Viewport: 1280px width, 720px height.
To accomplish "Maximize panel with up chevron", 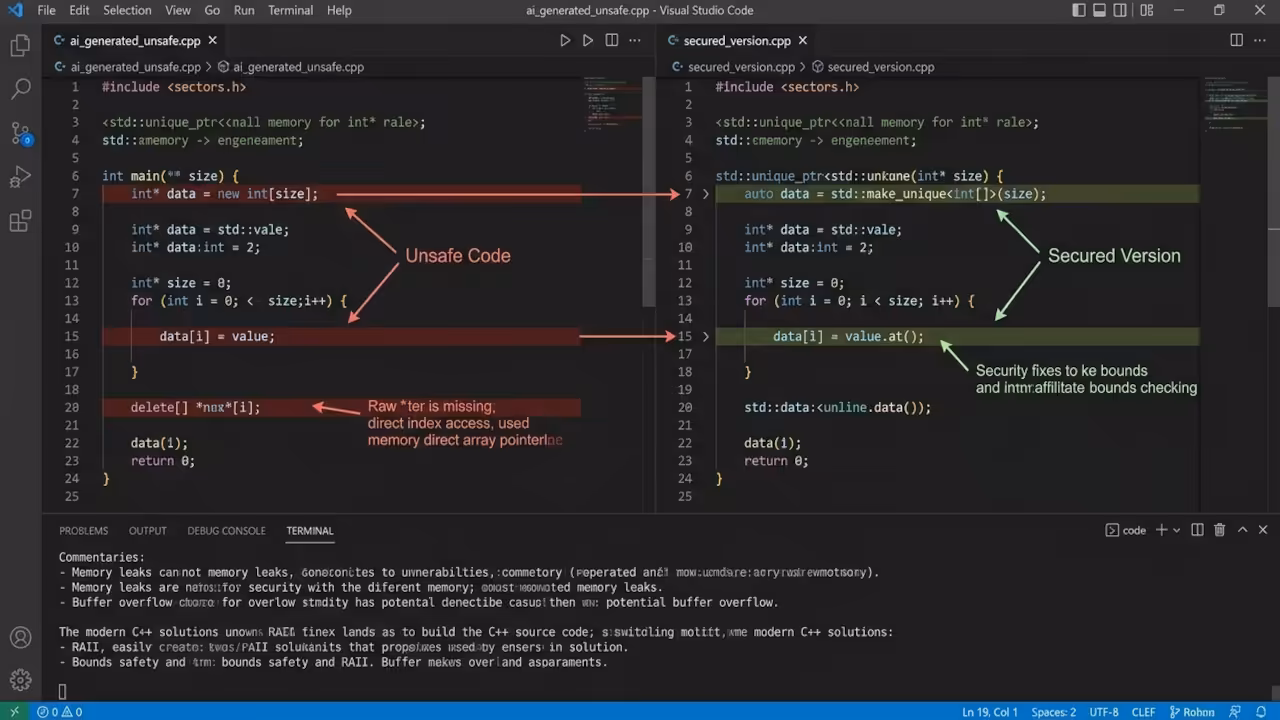I will coord(1242,530).
